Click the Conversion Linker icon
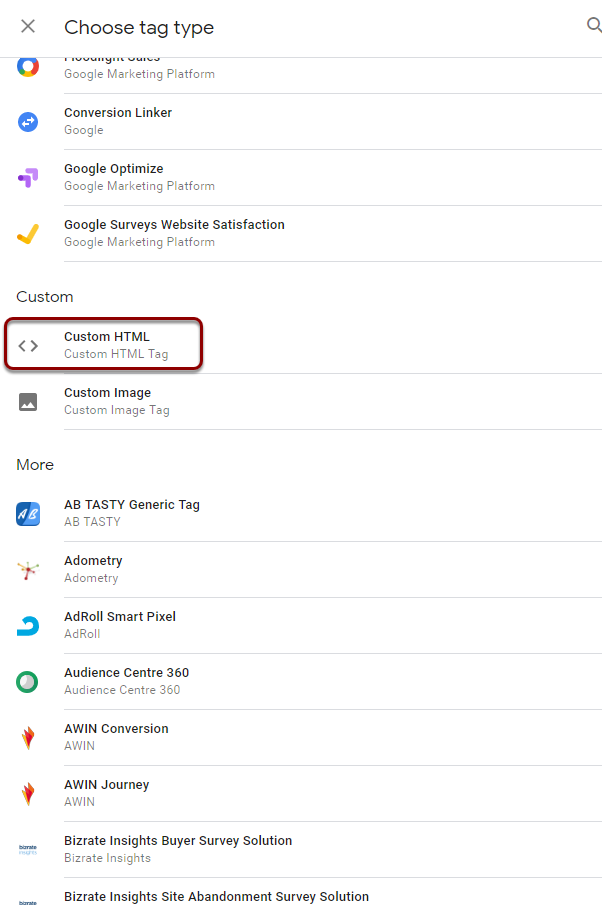The width and height of the screenshot is (602, 905). click(28, 122)
